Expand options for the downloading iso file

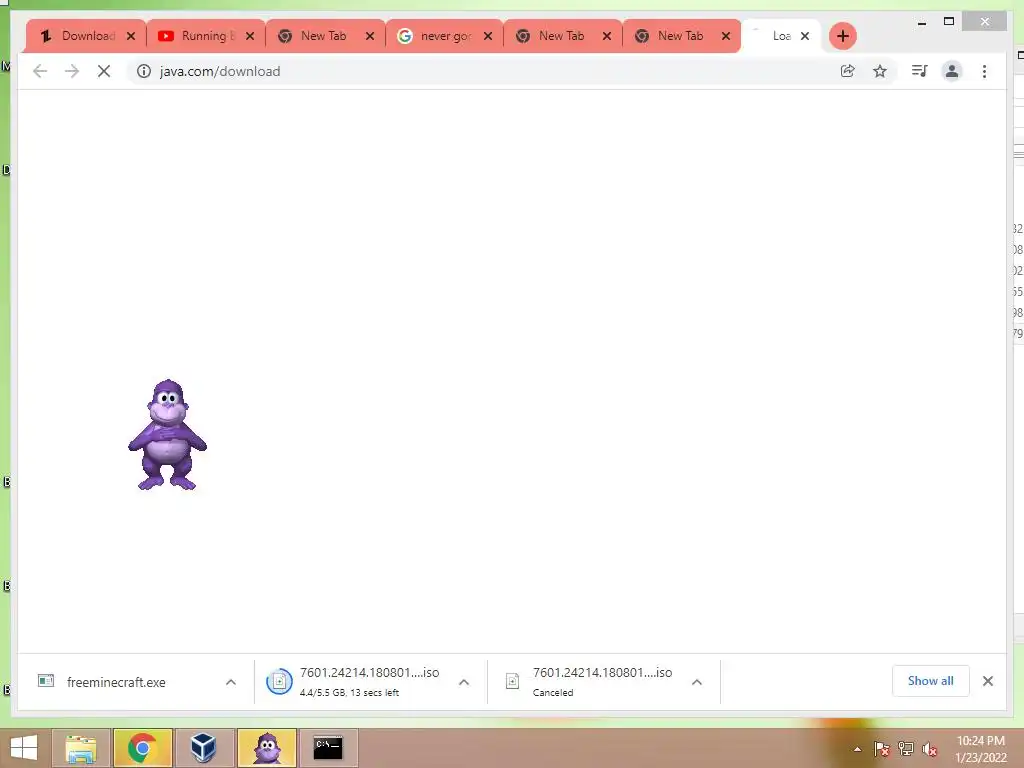coord(464,682)
